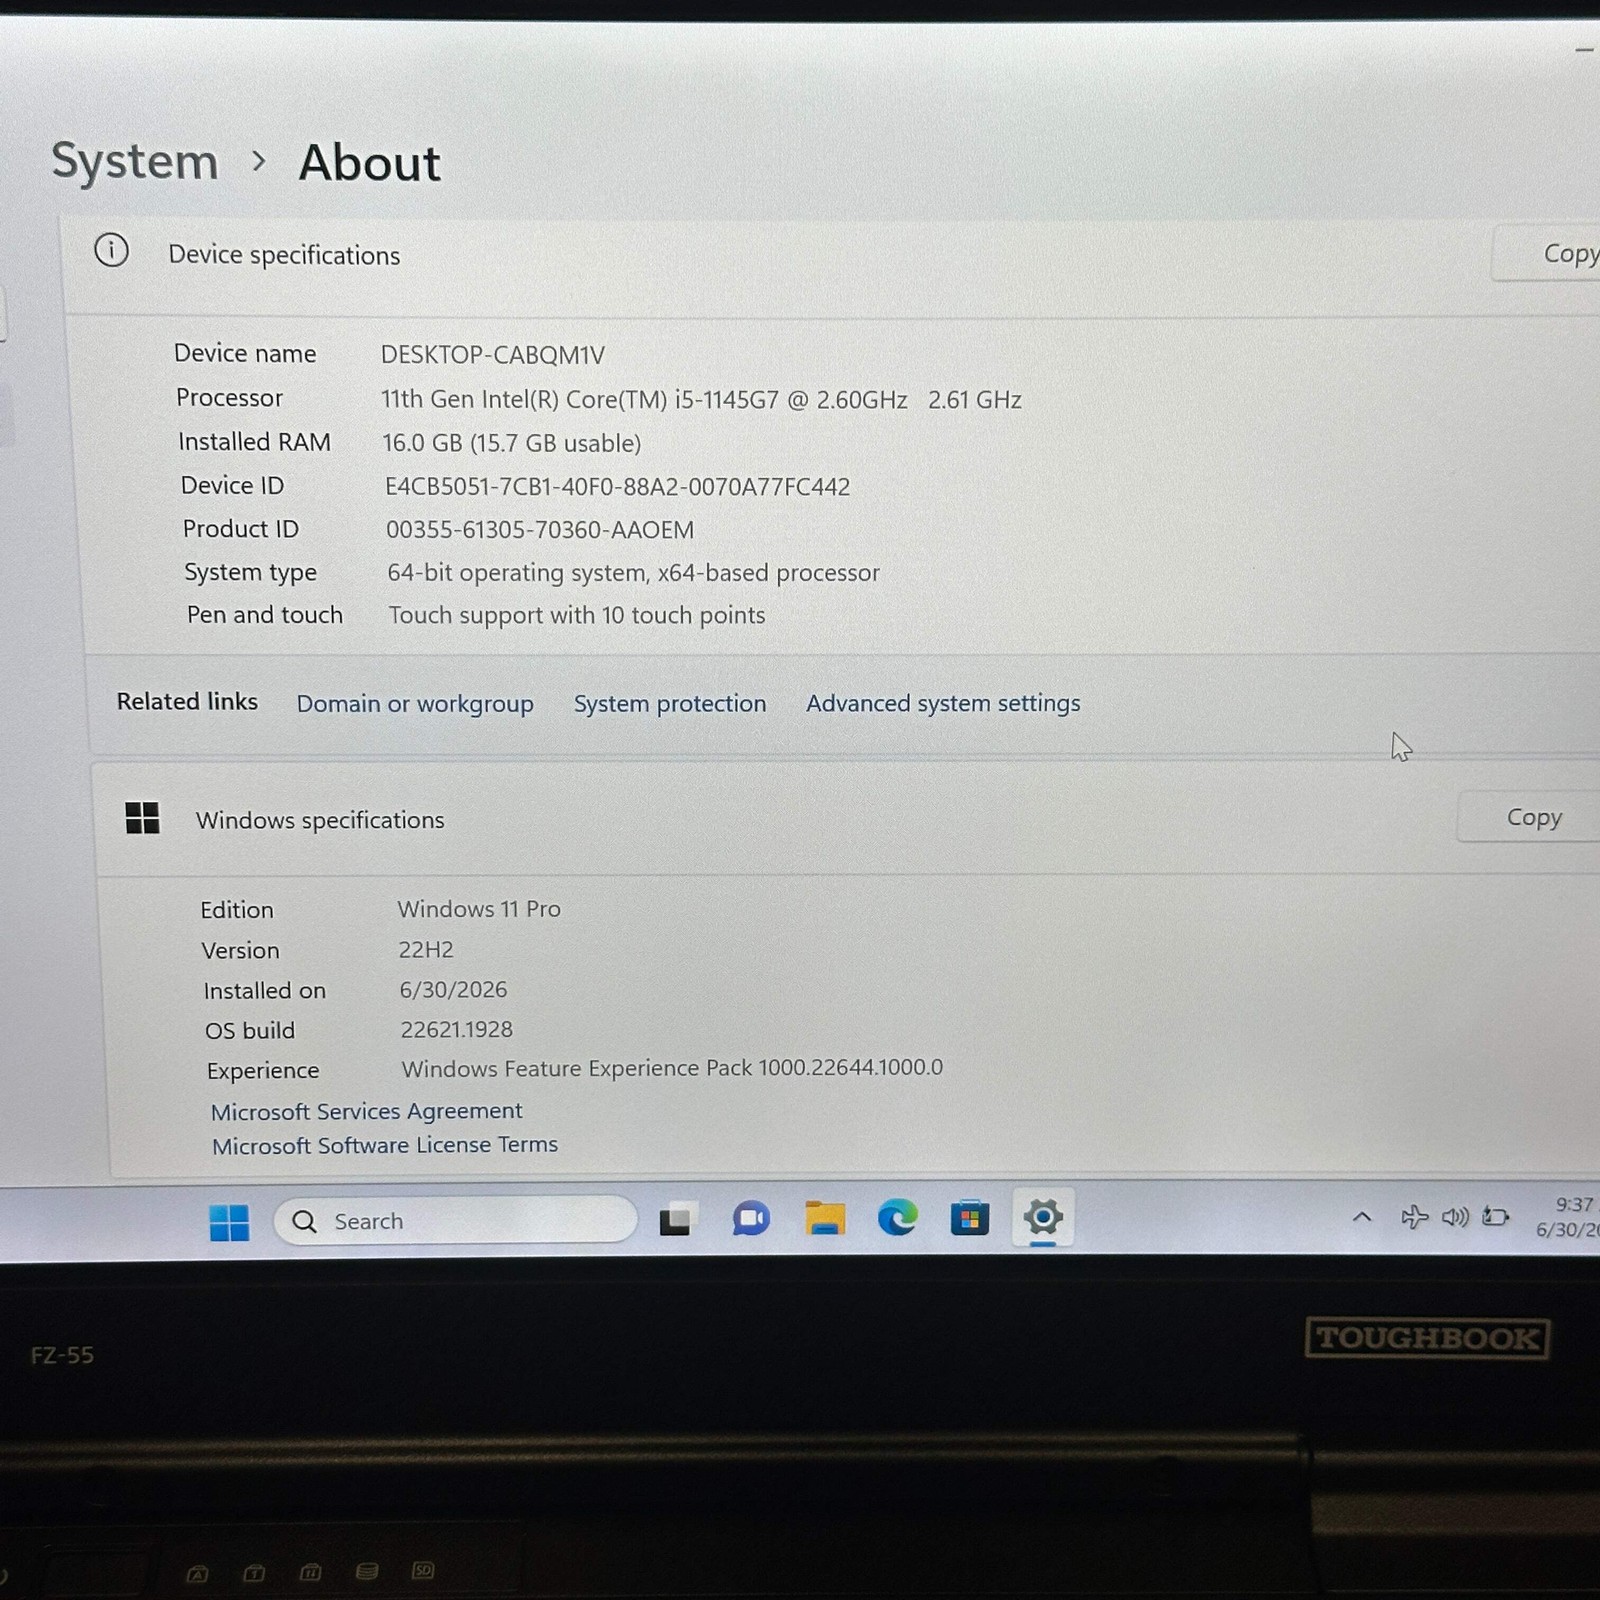The image size is (1600, 1600).
Task: Open the volume speaker tray icon
Action: (1455, 1217)
